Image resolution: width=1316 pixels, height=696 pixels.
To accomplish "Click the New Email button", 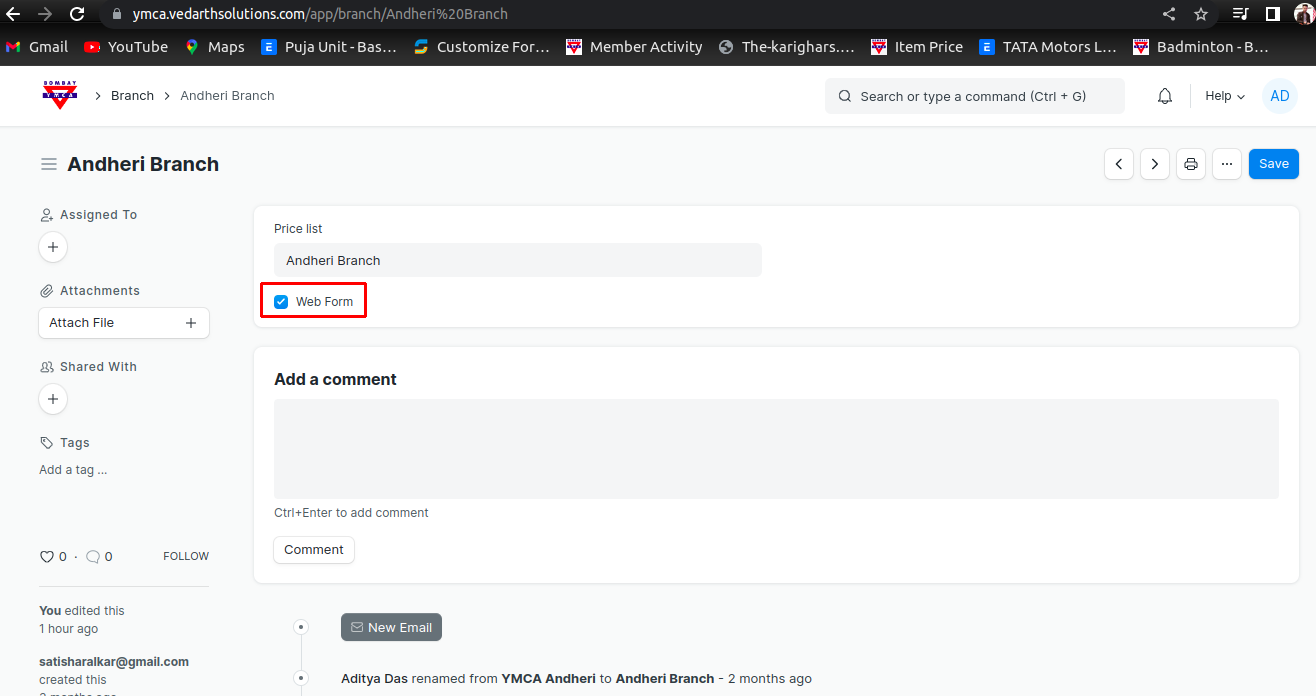I will 391,627.
